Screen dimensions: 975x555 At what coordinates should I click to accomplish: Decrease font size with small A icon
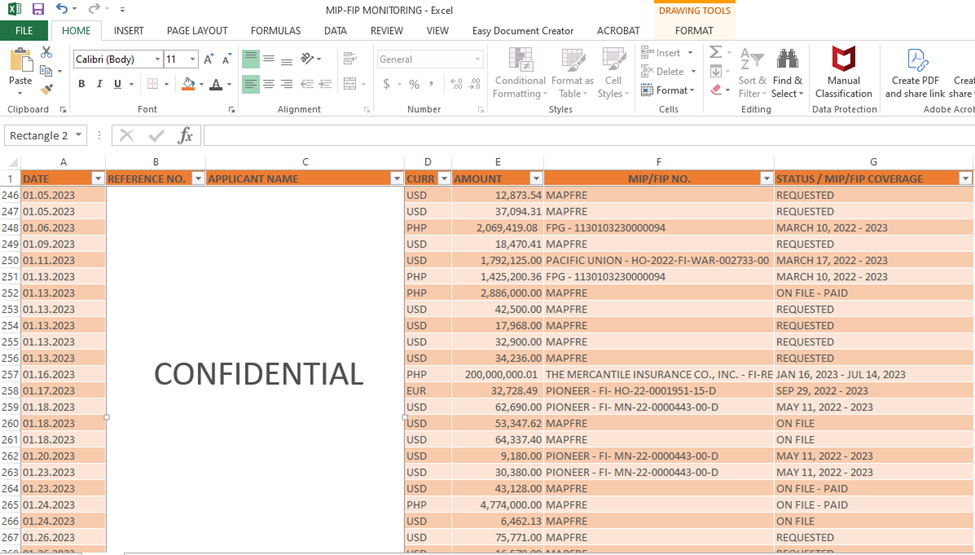tap(226, 59)
